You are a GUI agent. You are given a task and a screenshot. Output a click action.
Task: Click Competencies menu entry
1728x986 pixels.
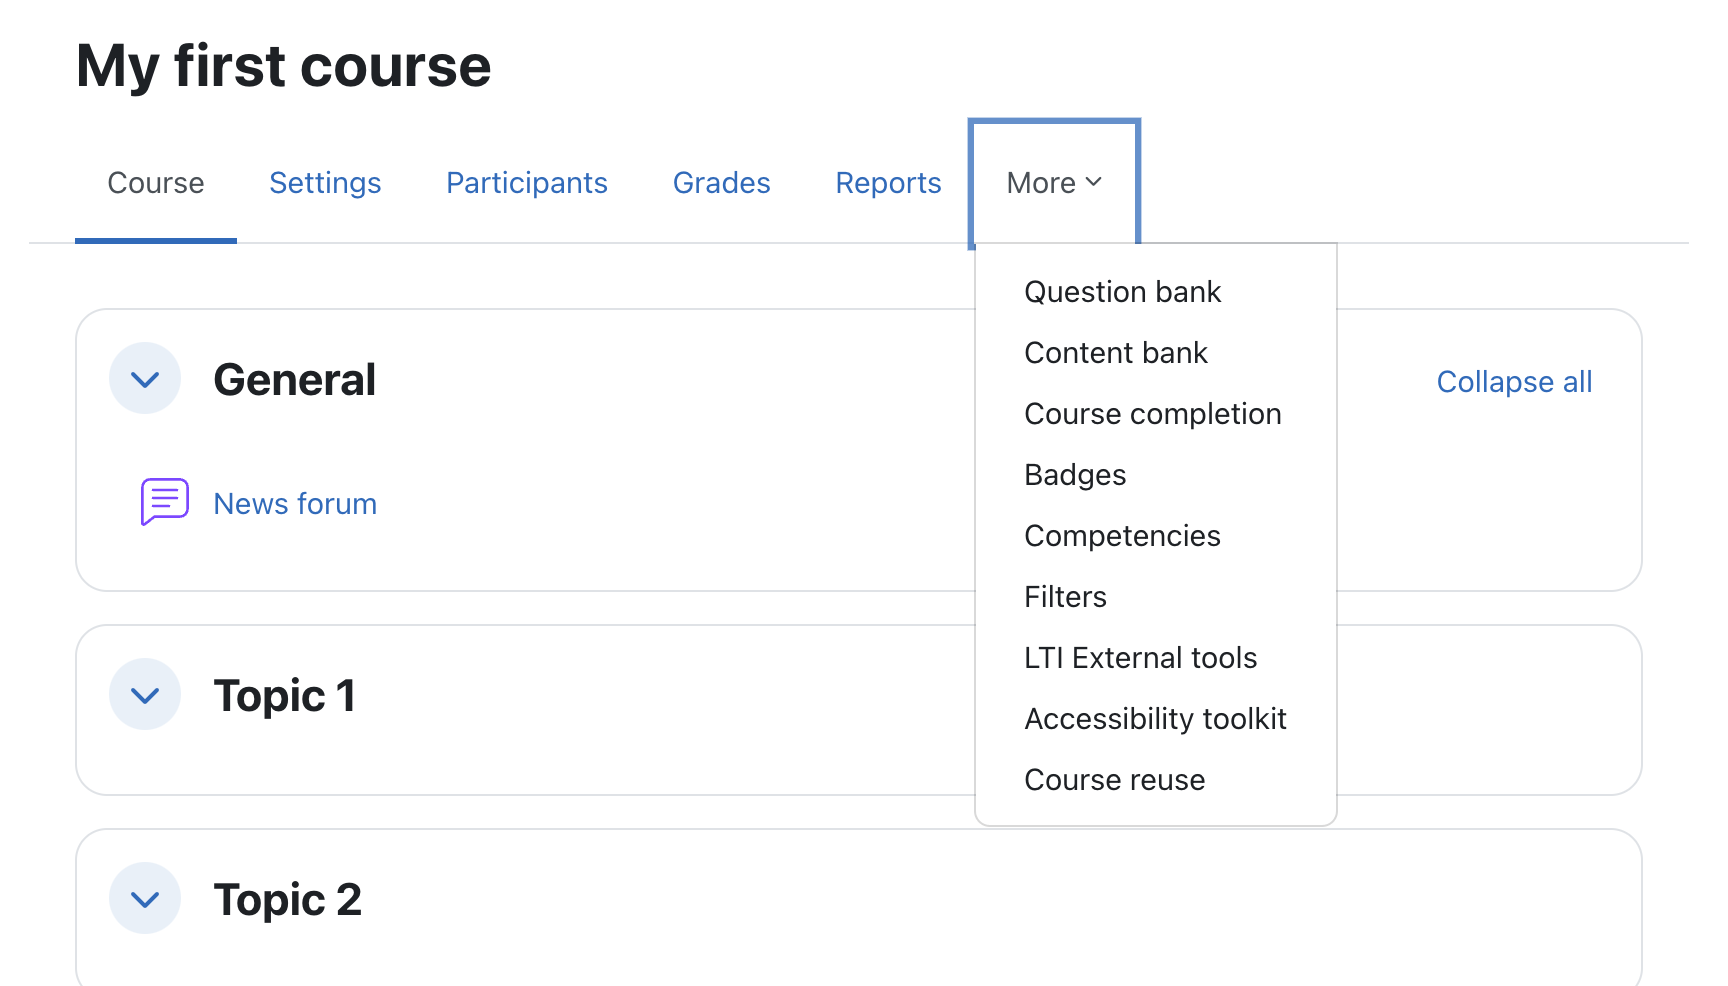click(1122, 536)
